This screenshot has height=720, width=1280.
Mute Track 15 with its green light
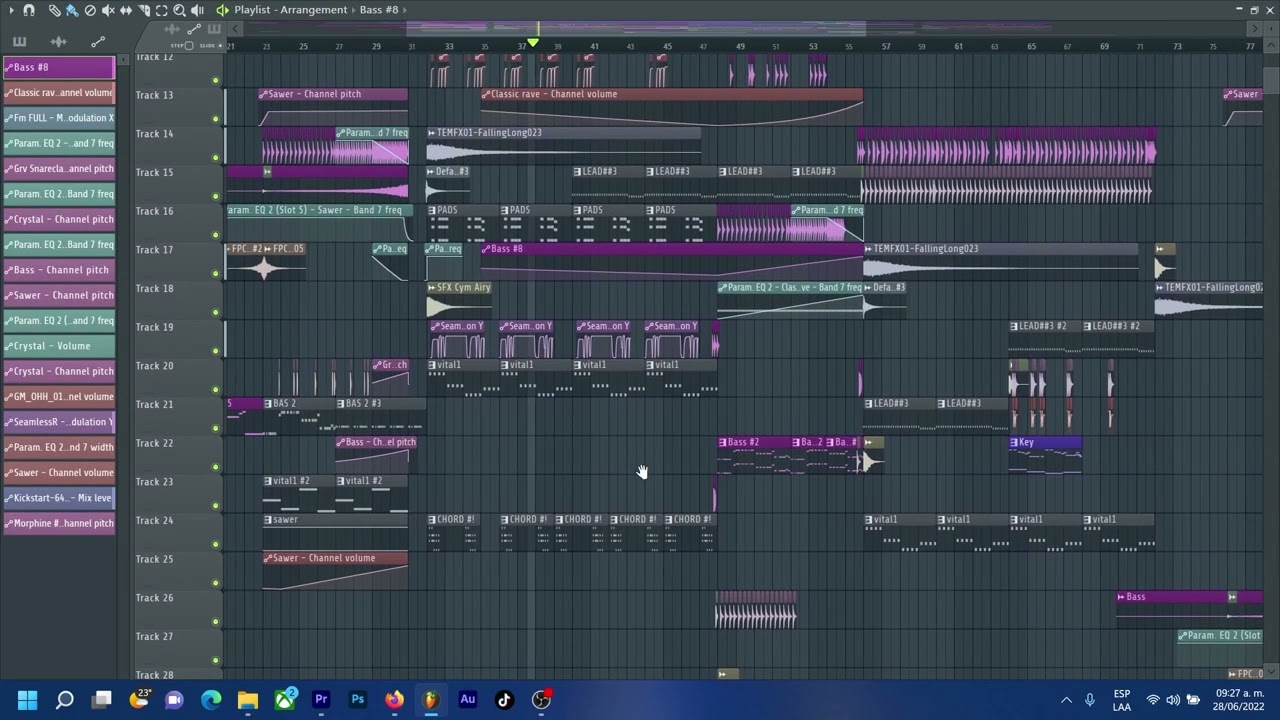click(215, 196)
